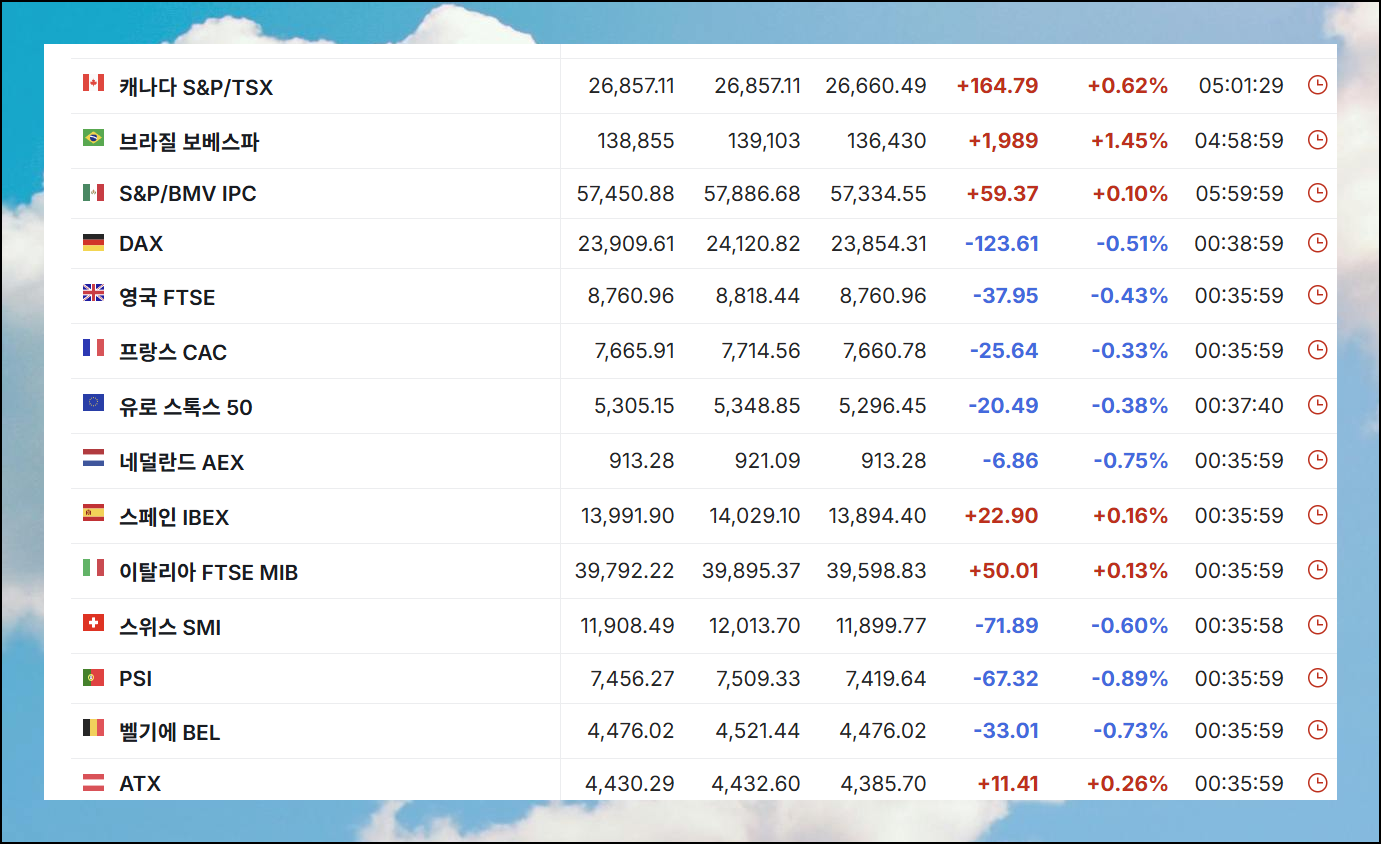Click the Italian flag beside 이탈리아 FTSE MIB
Image resolution: width=1381 pixels, height=844 pixels.
93,567
